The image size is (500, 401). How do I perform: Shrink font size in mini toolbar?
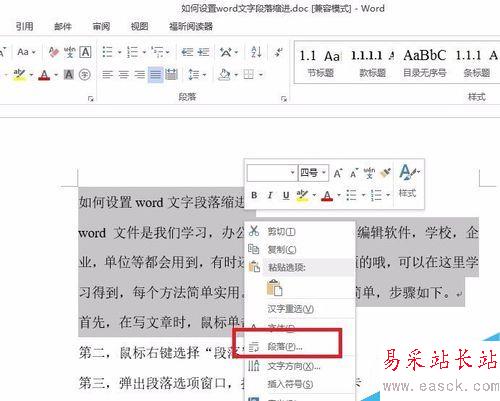click(x=354, y=173)
